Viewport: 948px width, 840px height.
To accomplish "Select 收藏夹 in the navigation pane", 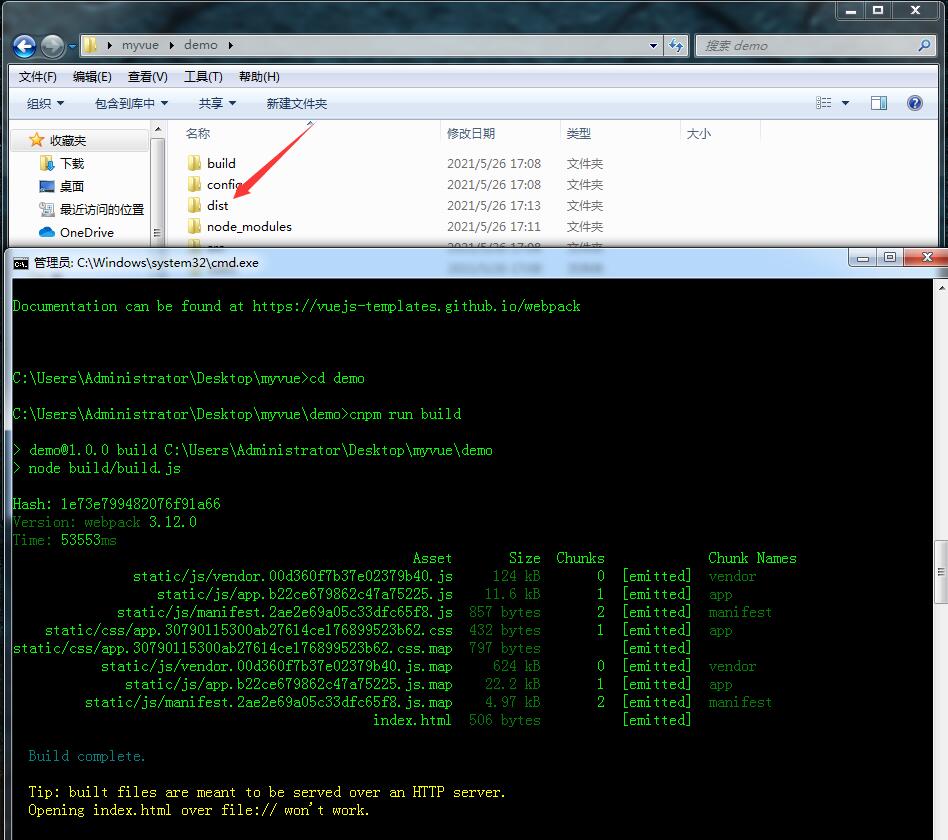I will [x=68, y=140].
